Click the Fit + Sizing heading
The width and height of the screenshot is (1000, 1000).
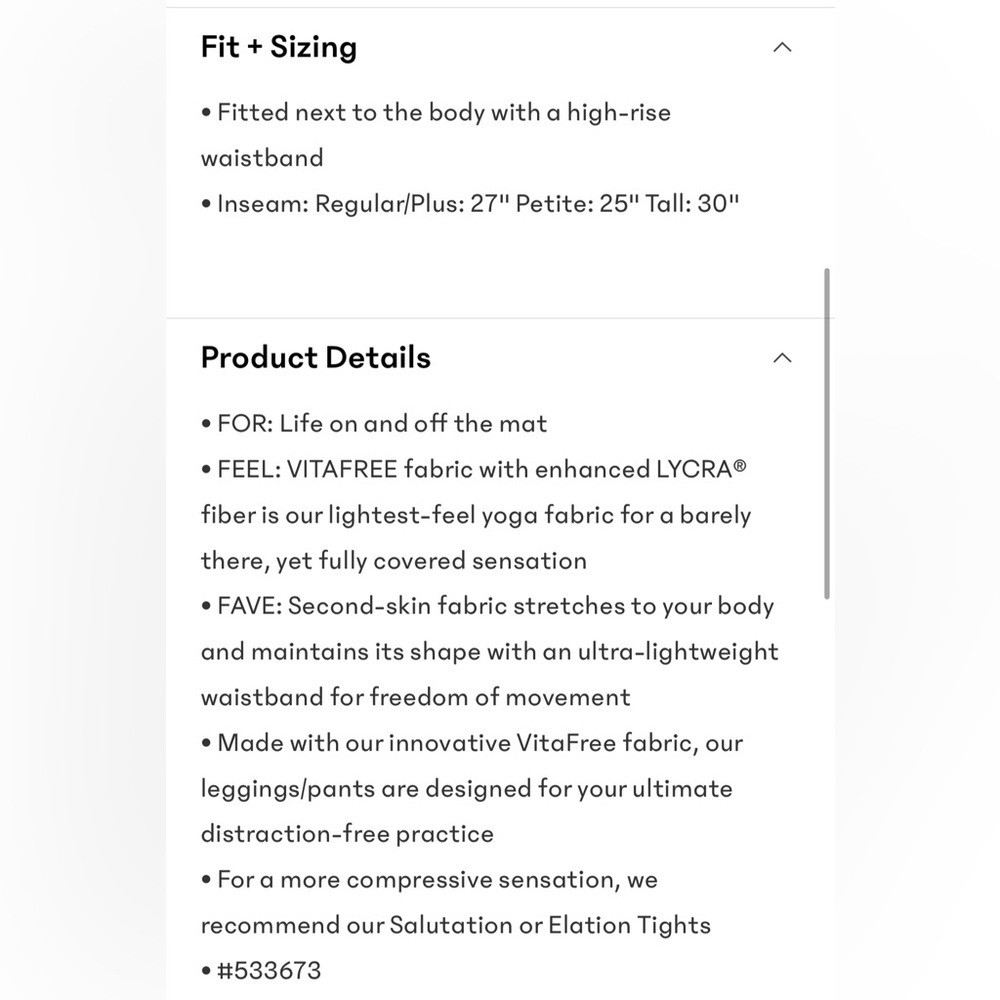[x=279, y=47]
